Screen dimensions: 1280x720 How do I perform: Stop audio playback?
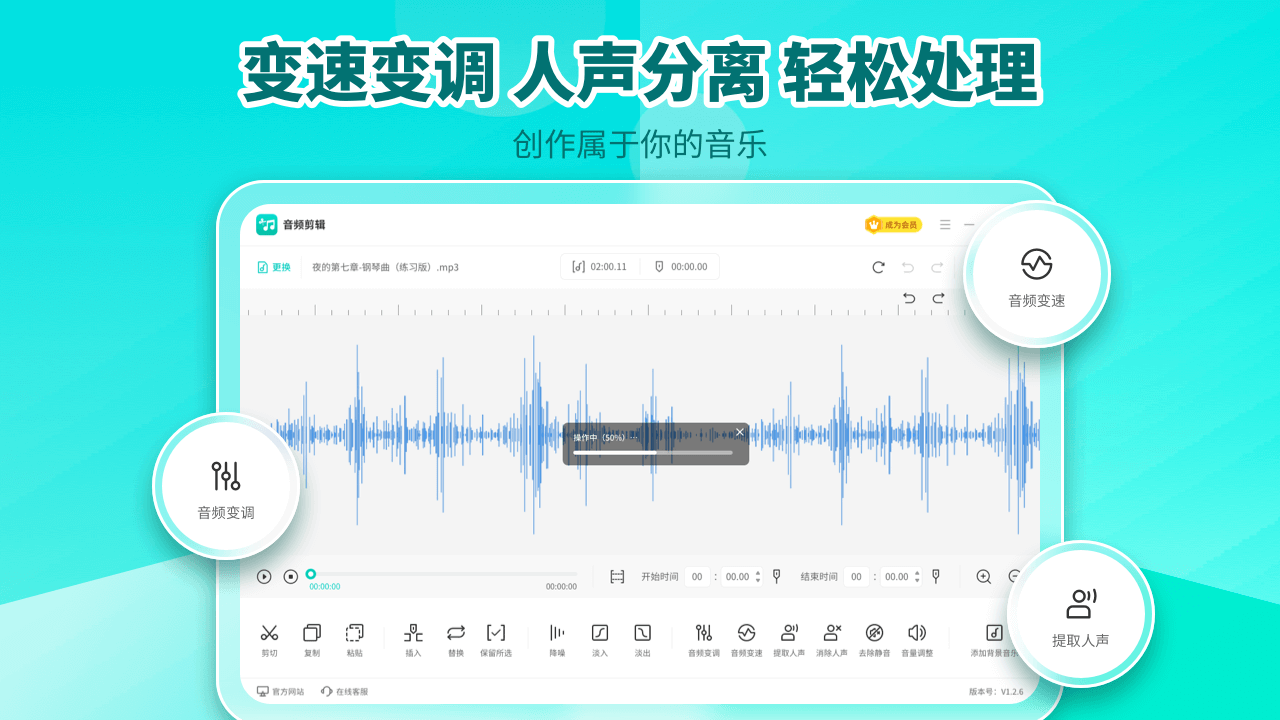(x=291, y=576)
